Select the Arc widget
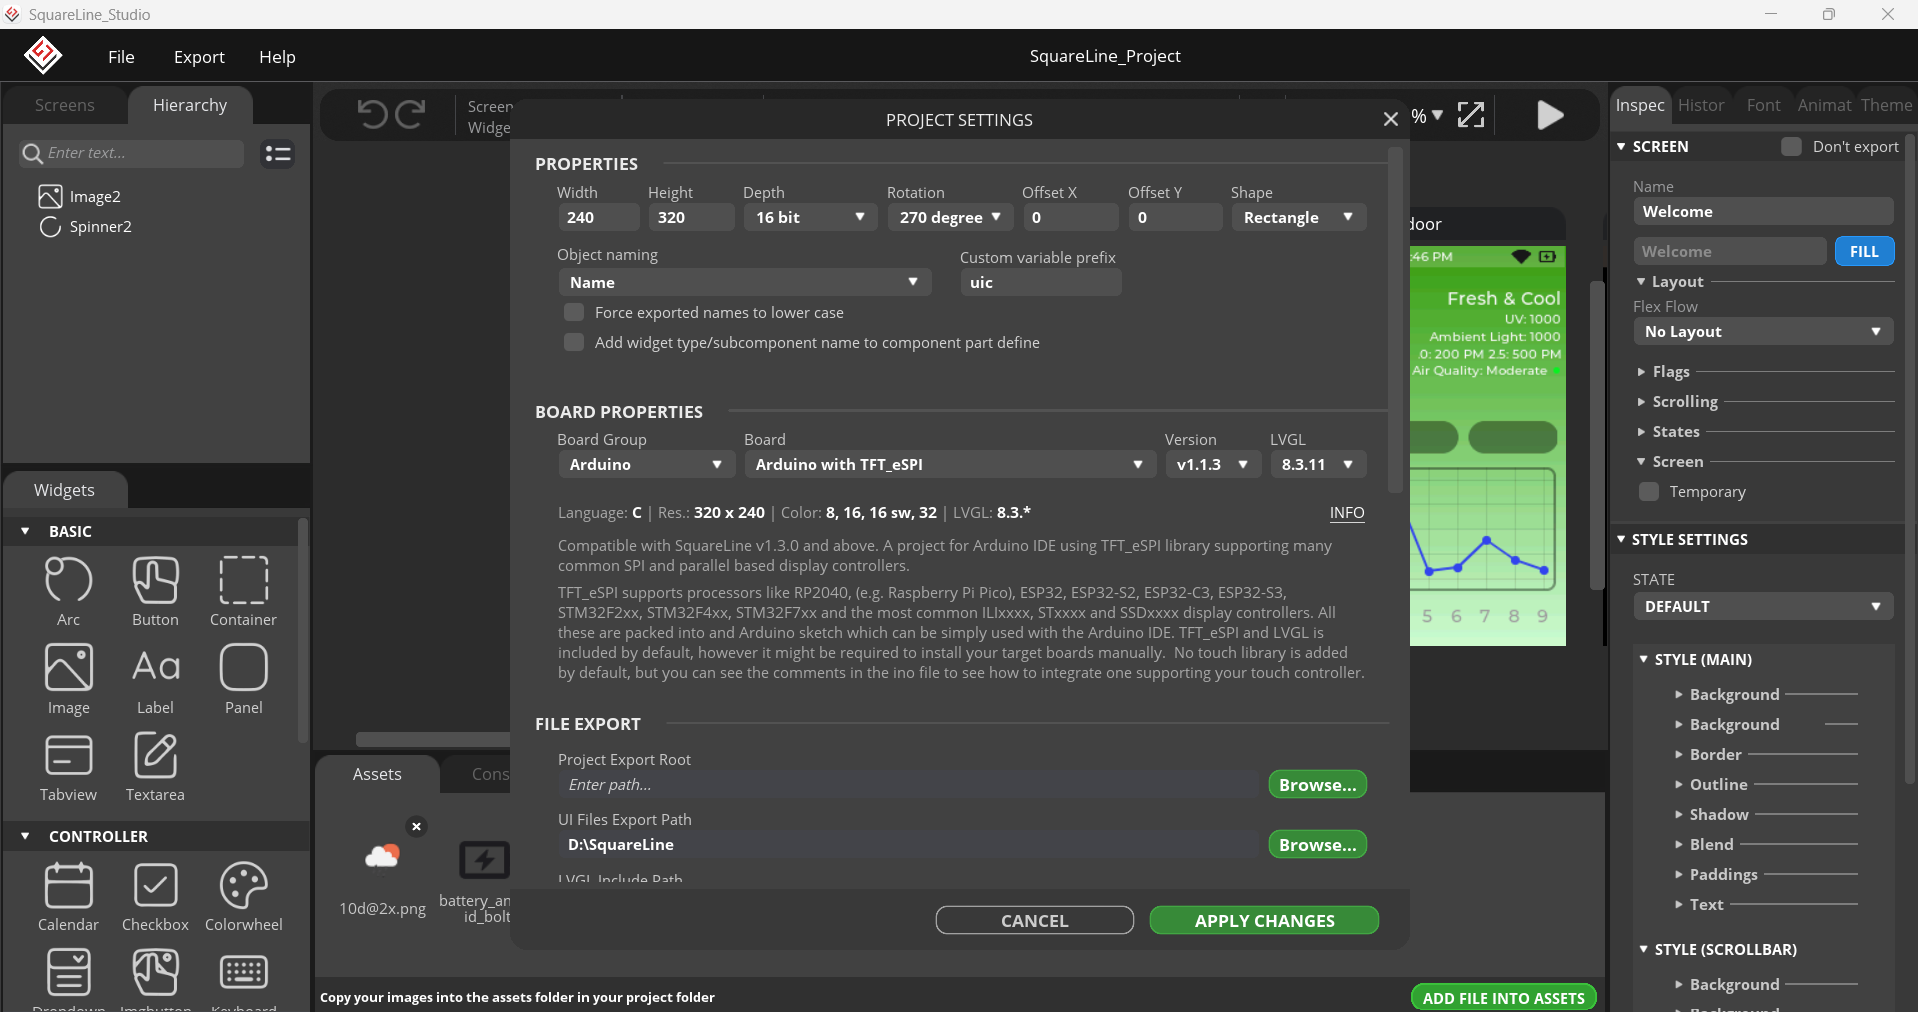 pos(68,591)
